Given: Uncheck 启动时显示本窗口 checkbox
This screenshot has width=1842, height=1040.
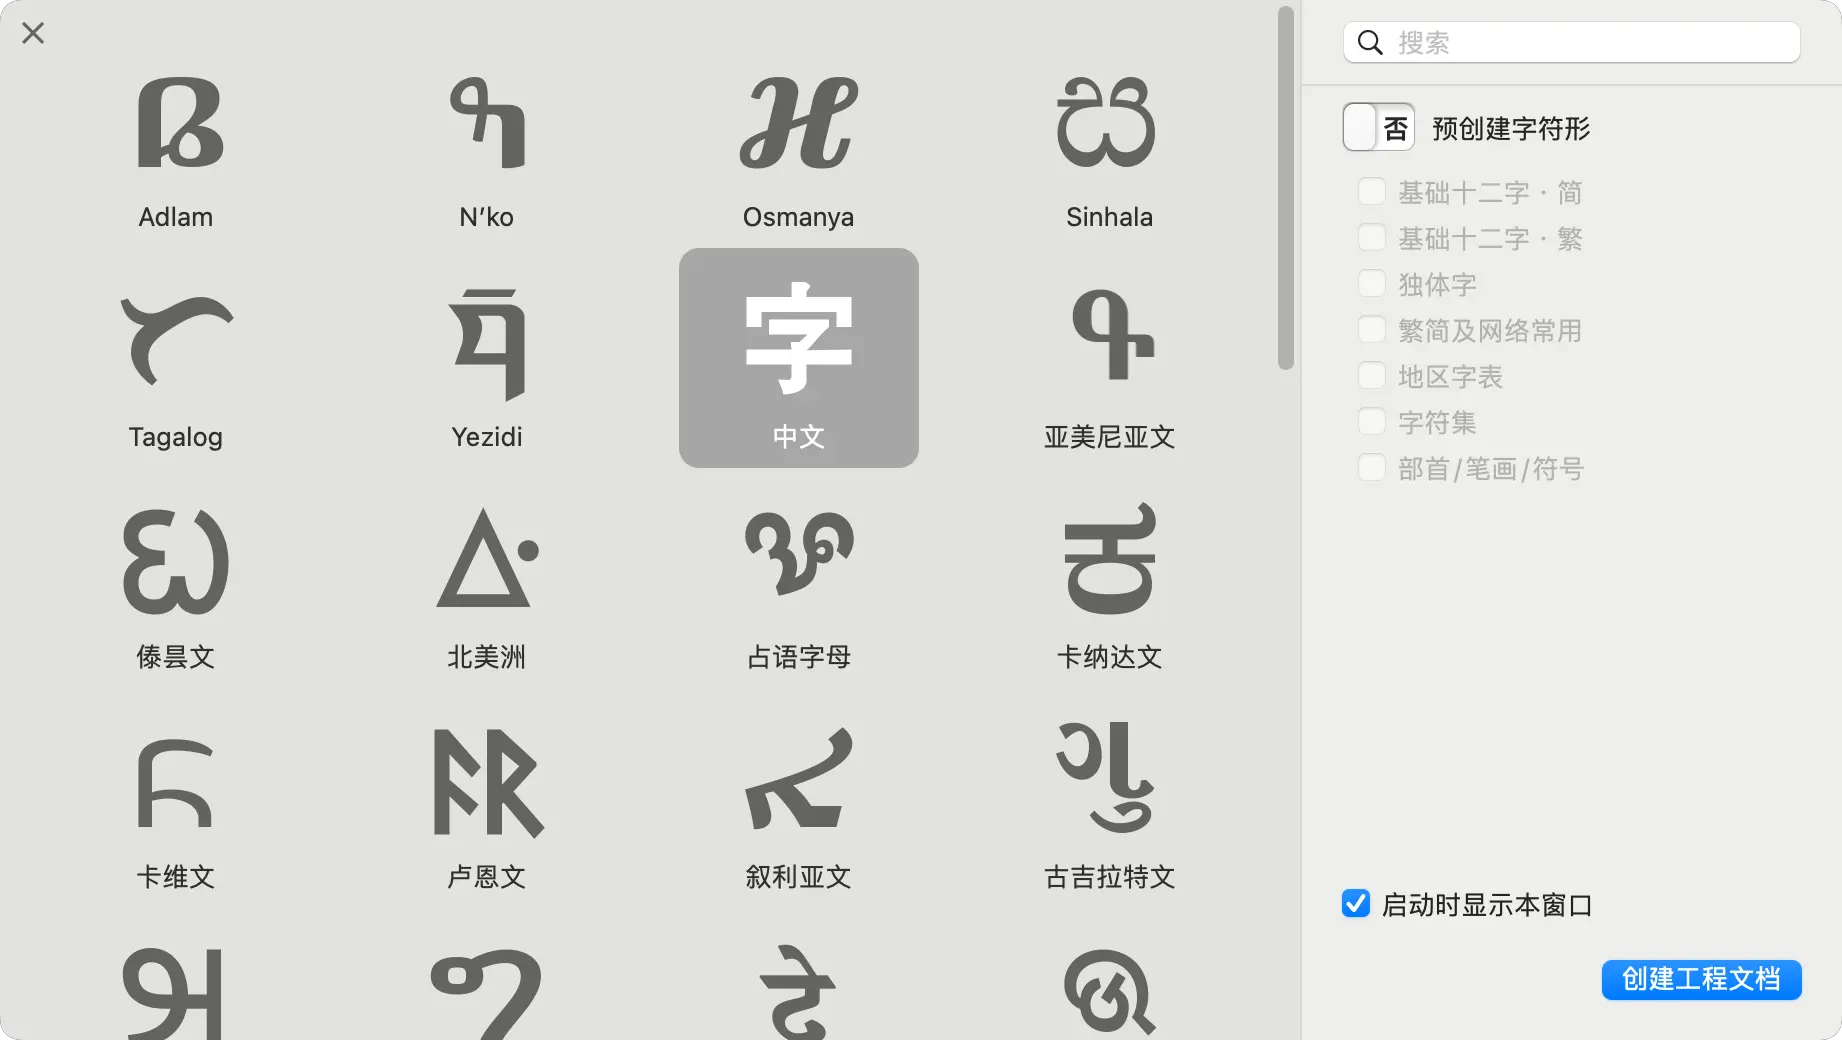Looking at the screenshot, I should click(x=1356, y=904).
